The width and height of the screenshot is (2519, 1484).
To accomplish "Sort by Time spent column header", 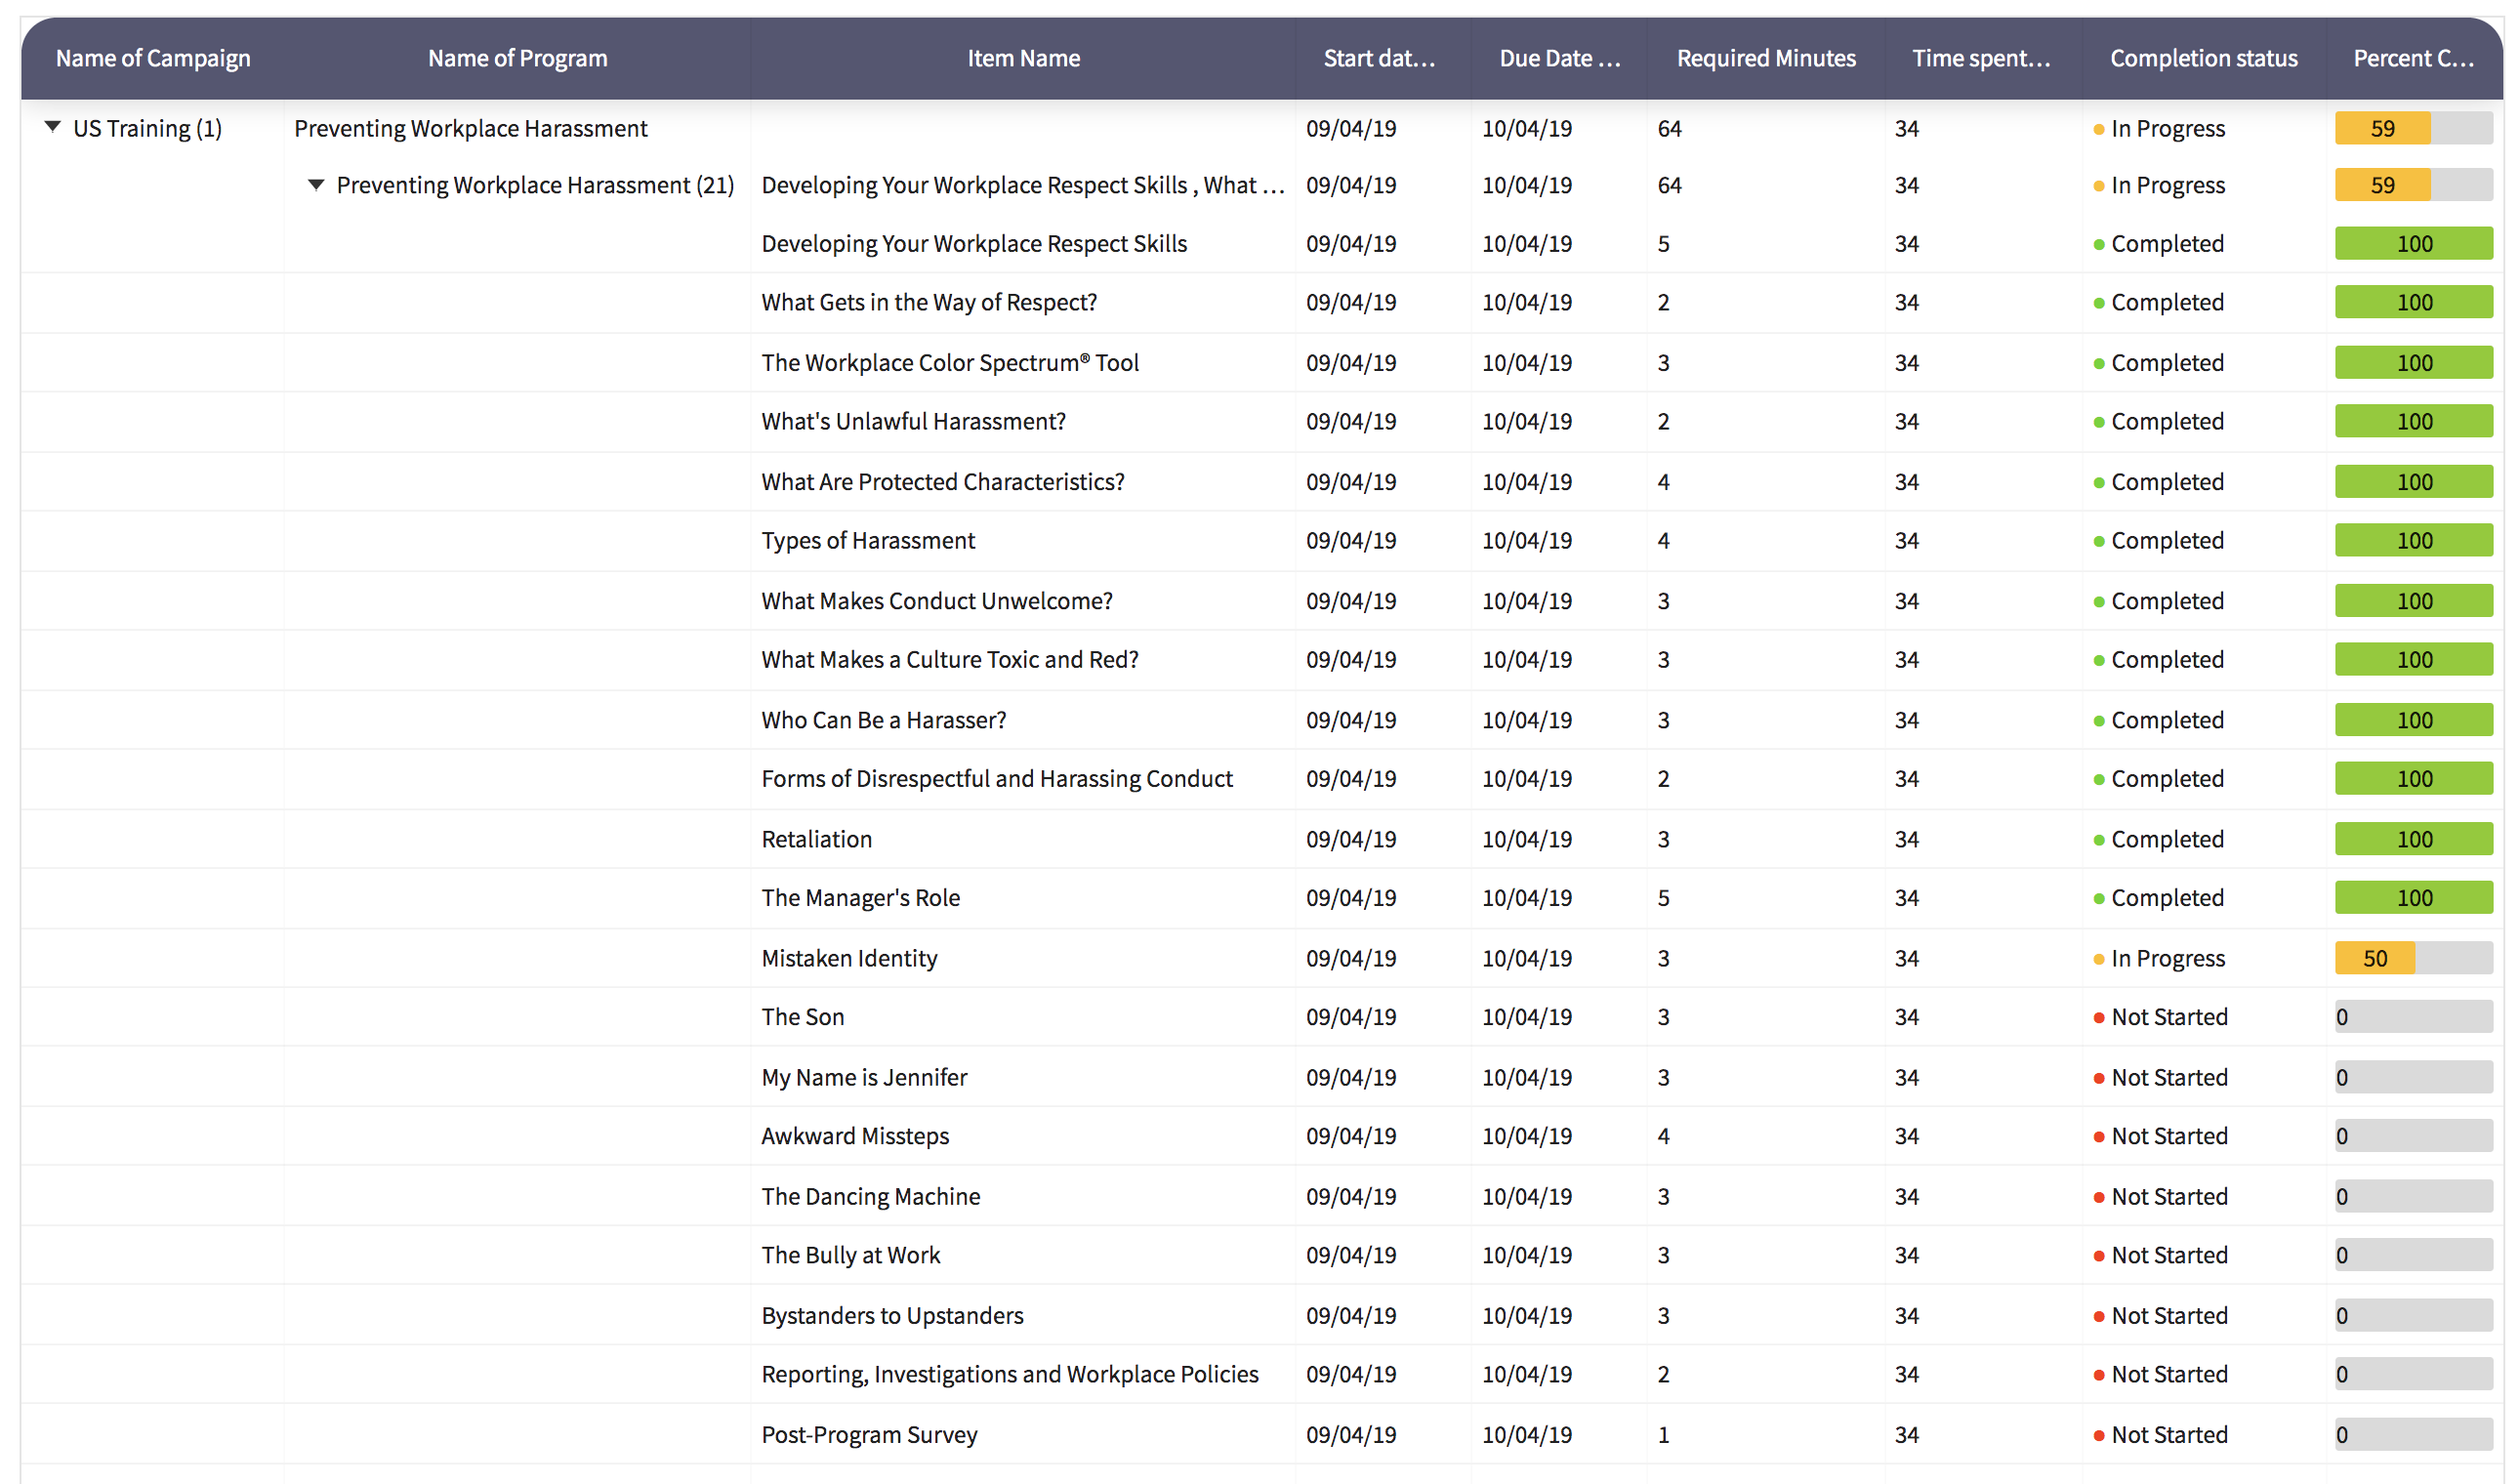I will [1981, 58].
